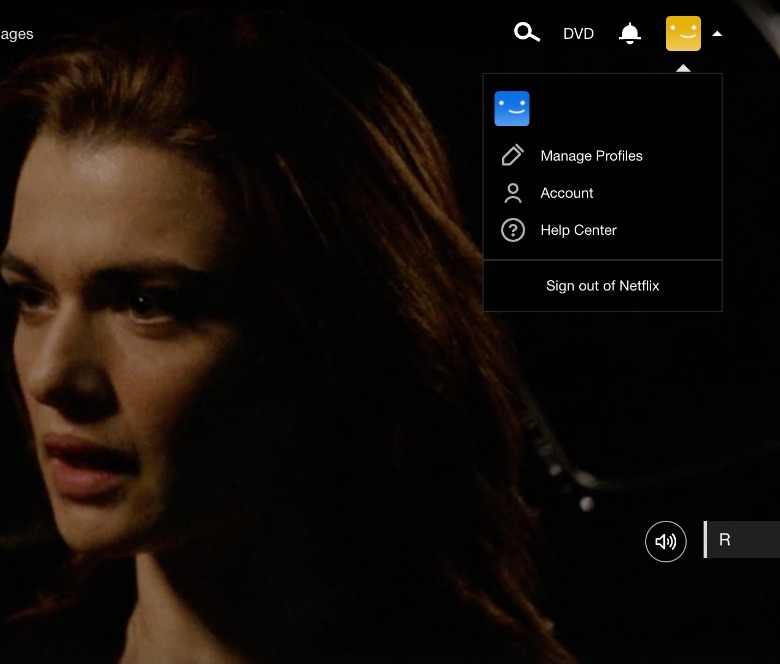Open Account from the profile menu
780x664 pixels.
pyautogui.click(x=567, y=193)
